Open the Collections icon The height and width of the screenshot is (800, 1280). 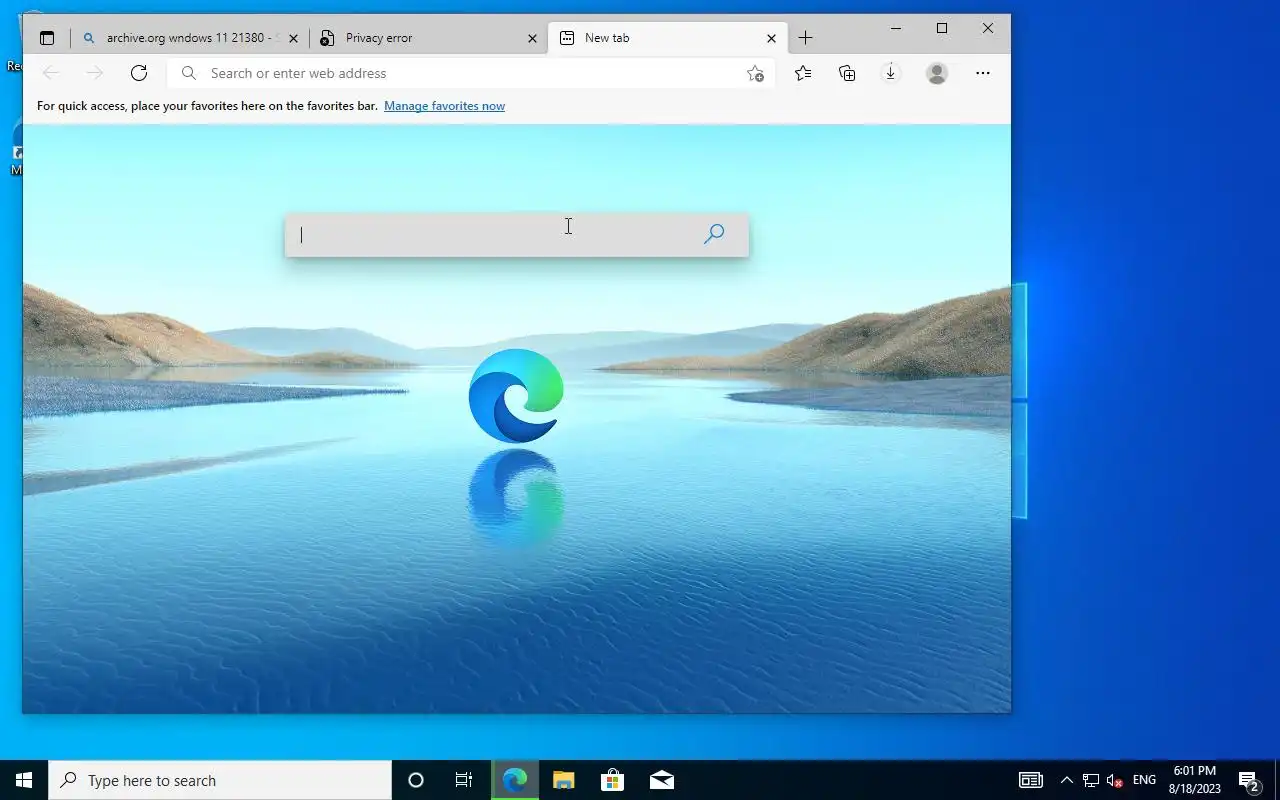tap(847, 73)
